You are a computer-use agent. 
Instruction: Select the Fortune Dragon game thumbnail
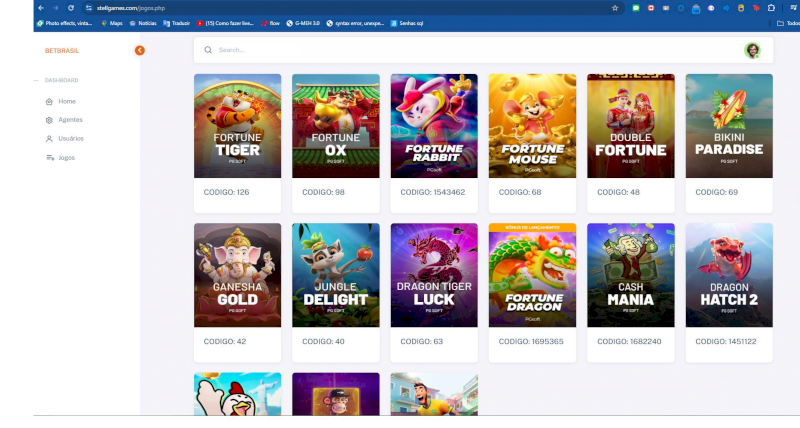(532, 275)
